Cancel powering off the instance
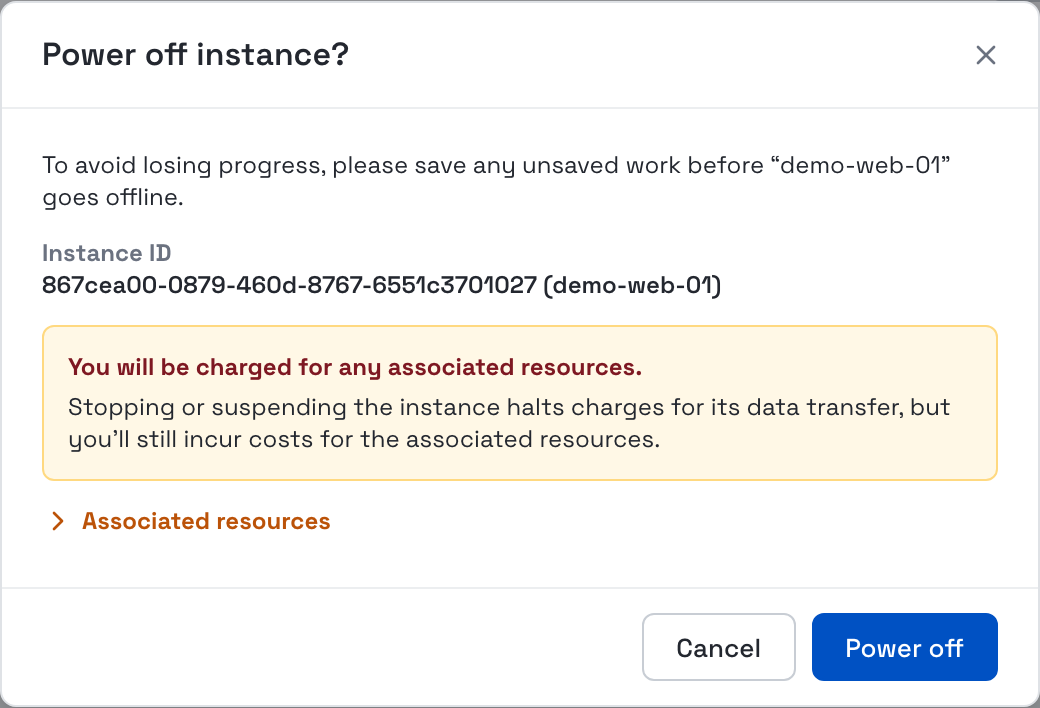The width and height of the screenshot is (1040, 708). click(718, 647)
